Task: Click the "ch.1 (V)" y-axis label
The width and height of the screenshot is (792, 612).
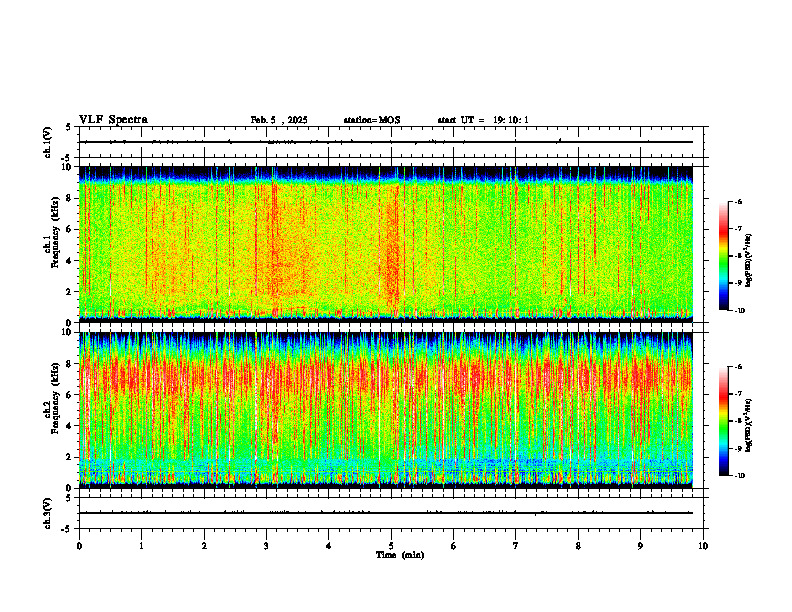Action: point(48,142)
